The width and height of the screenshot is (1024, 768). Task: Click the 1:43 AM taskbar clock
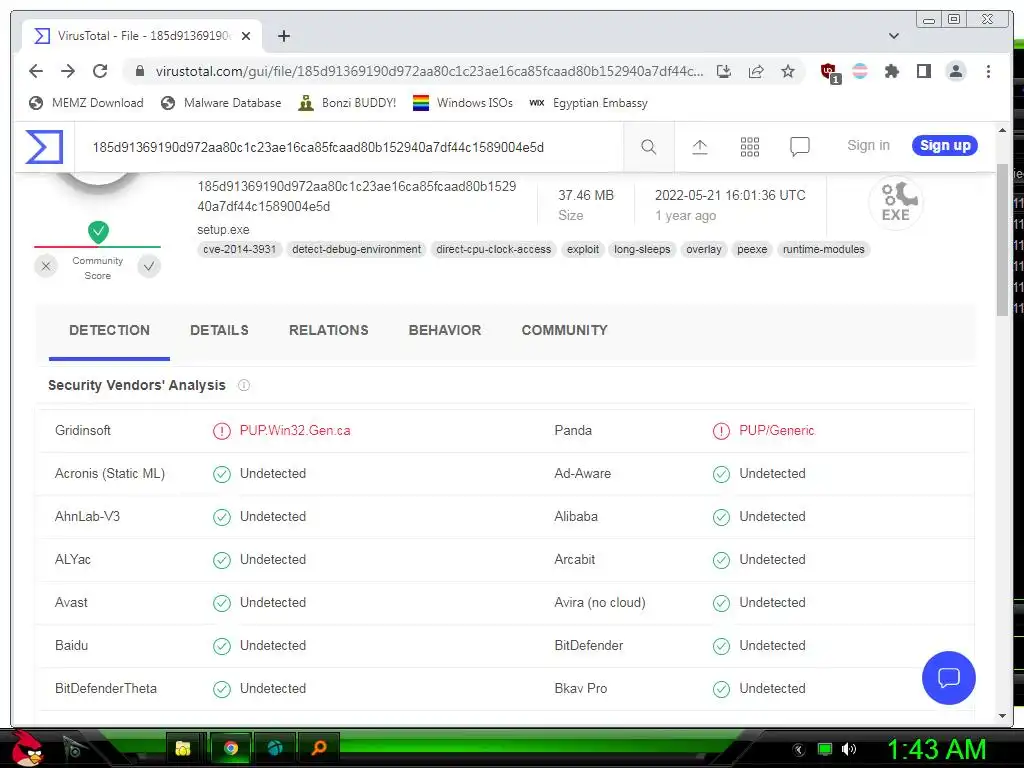coord(936,750)
